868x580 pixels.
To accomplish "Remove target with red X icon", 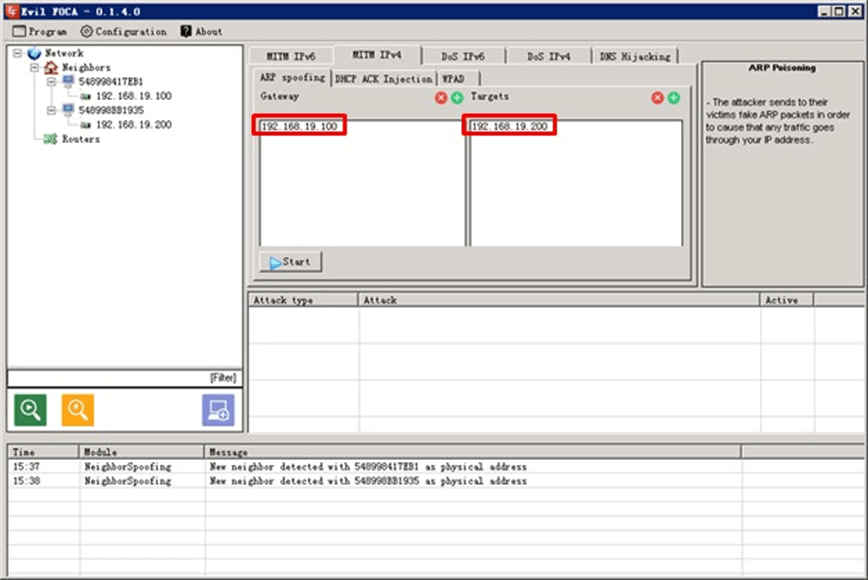I will tap(657, 98).
